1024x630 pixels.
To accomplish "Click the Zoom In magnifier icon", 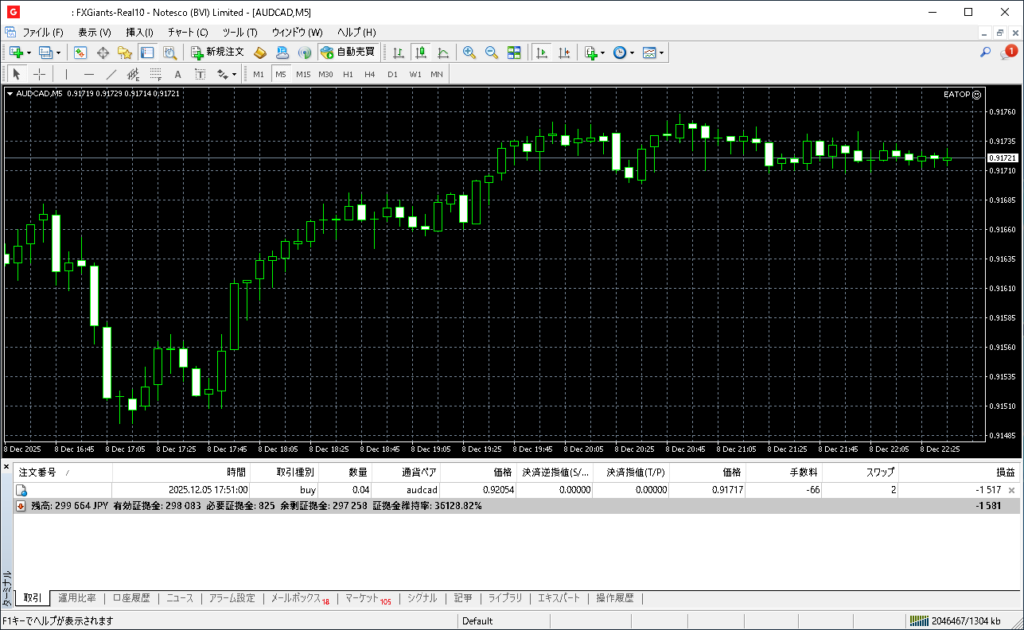I will [468, 52].
